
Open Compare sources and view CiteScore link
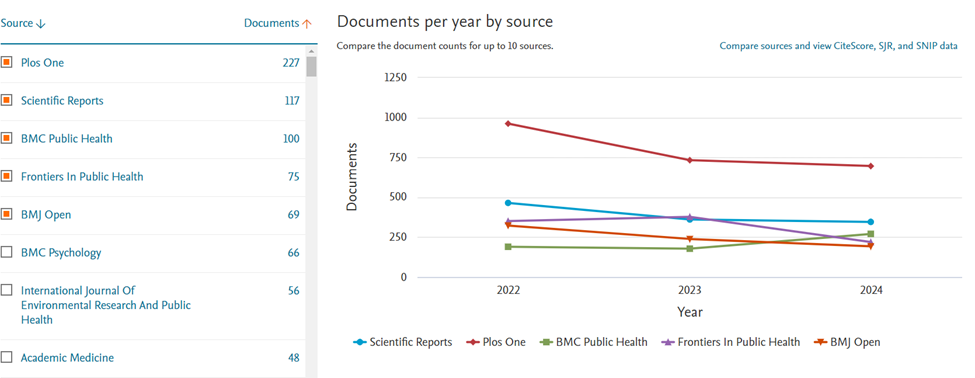838,46
